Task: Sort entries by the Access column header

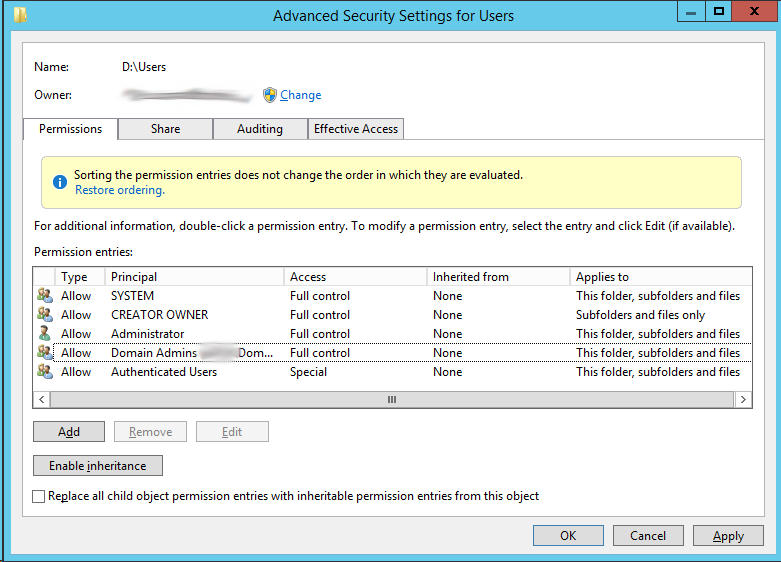Action: tap(355, 277)
